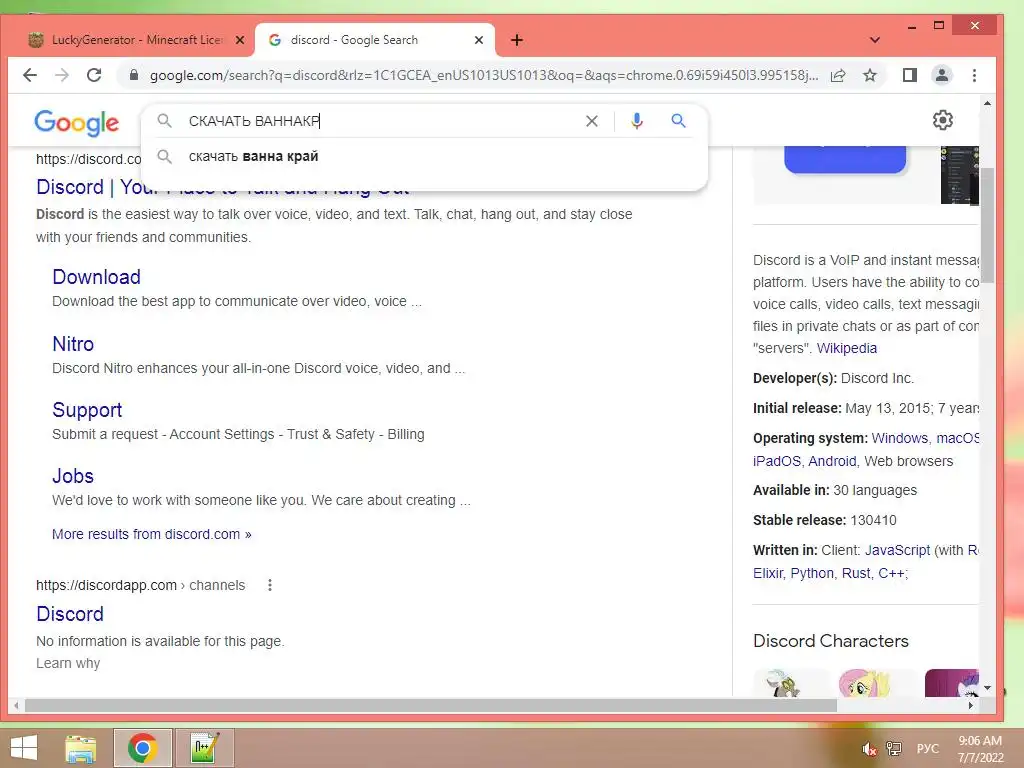Click the browser forward arrow
Screen dimensions: 1024x768
62,75
